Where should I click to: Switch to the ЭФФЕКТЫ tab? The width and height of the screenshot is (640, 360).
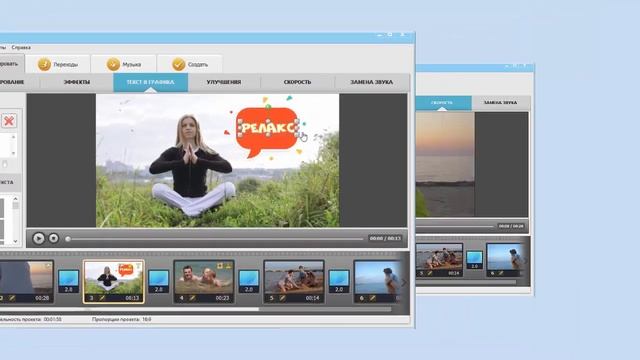77,82
